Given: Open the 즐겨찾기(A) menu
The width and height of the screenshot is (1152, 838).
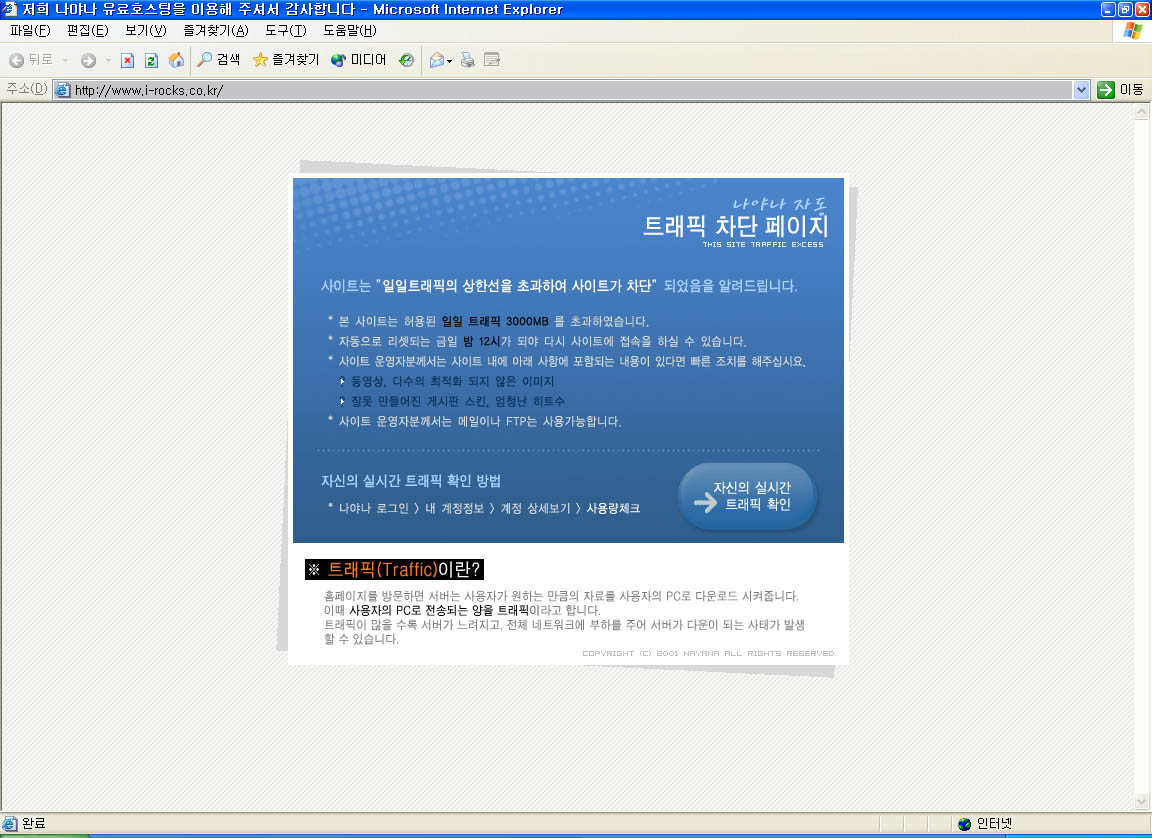Looking at the screenshot, I should click(216, 30).
